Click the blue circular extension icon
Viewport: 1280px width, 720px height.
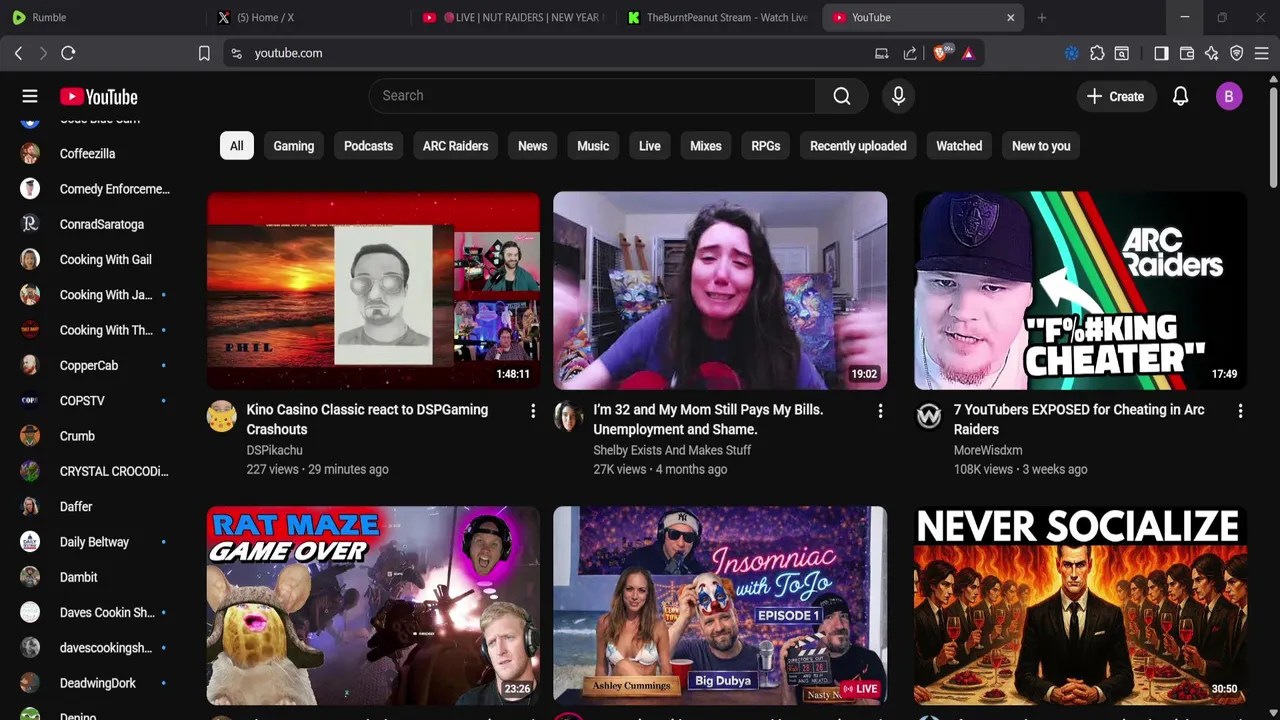click(x=1072, y=53)
